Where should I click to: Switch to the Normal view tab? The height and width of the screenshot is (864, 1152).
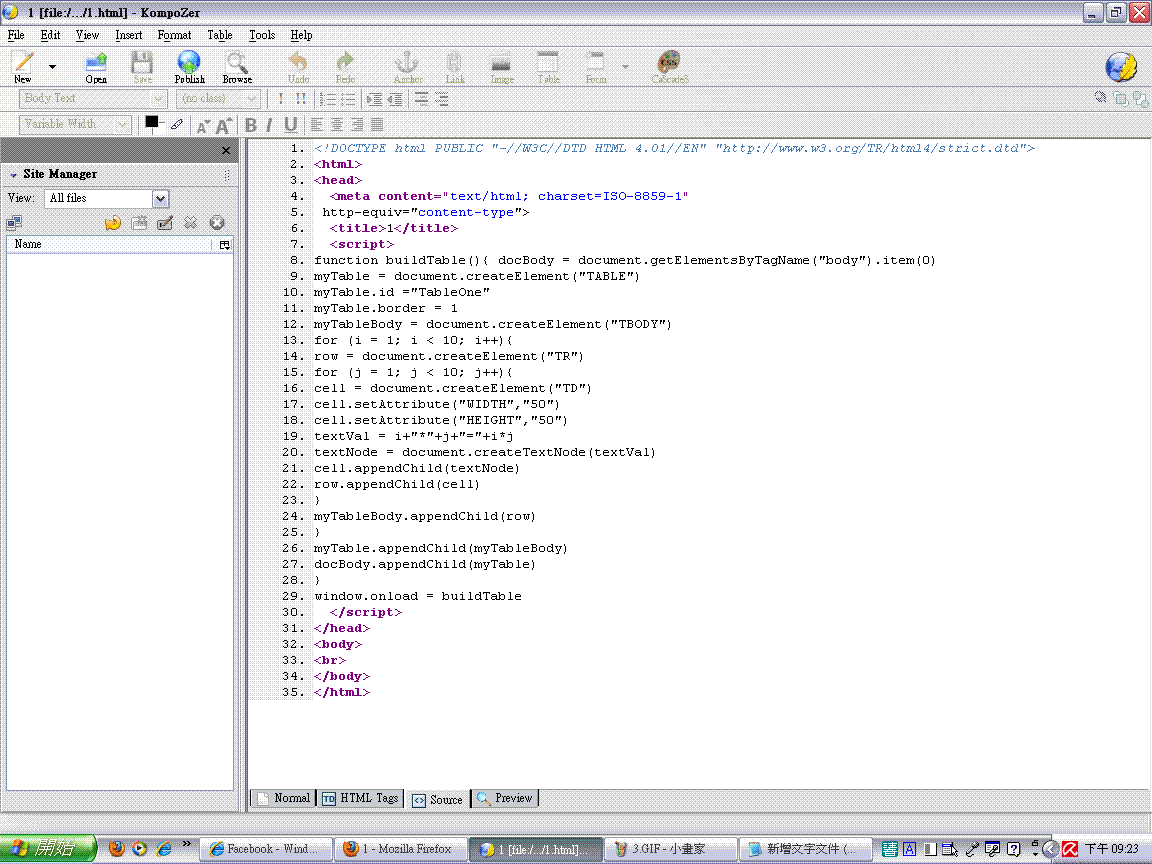point(284,798)
